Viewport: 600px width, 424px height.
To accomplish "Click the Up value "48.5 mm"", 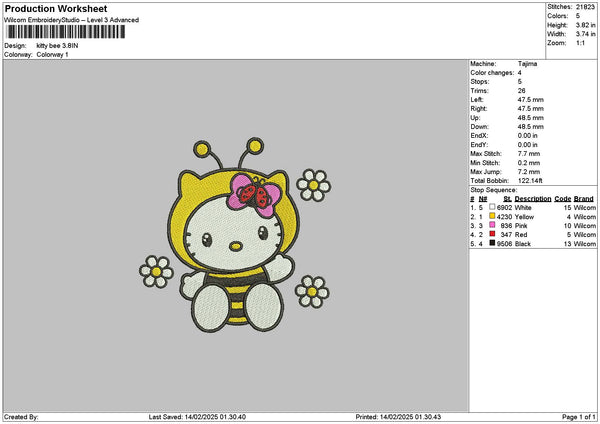I will click(530, 118).
